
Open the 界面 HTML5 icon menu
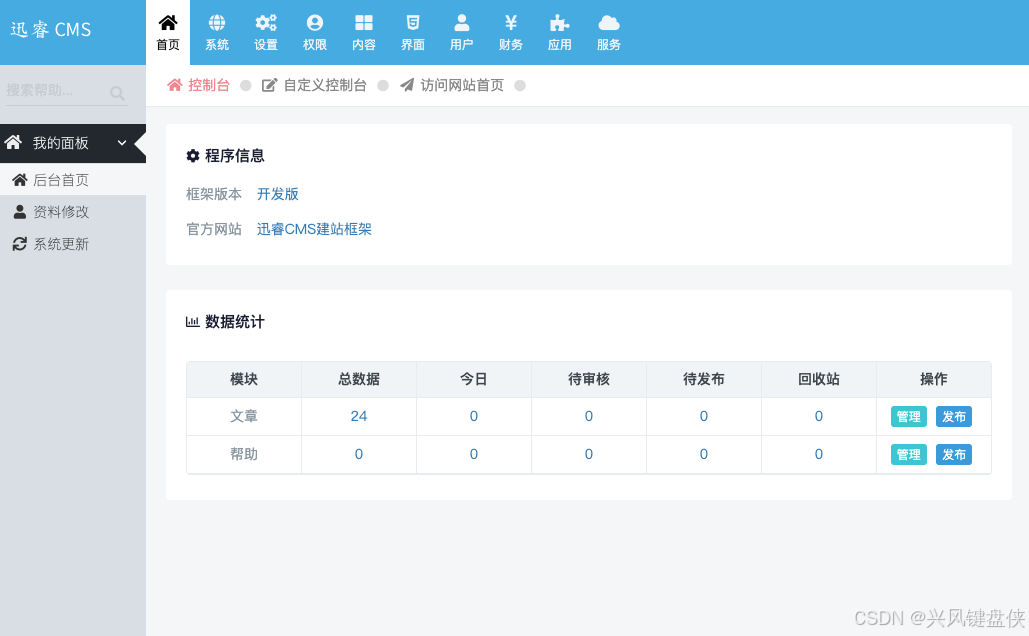pyautogui.click(x=413, y=32)
